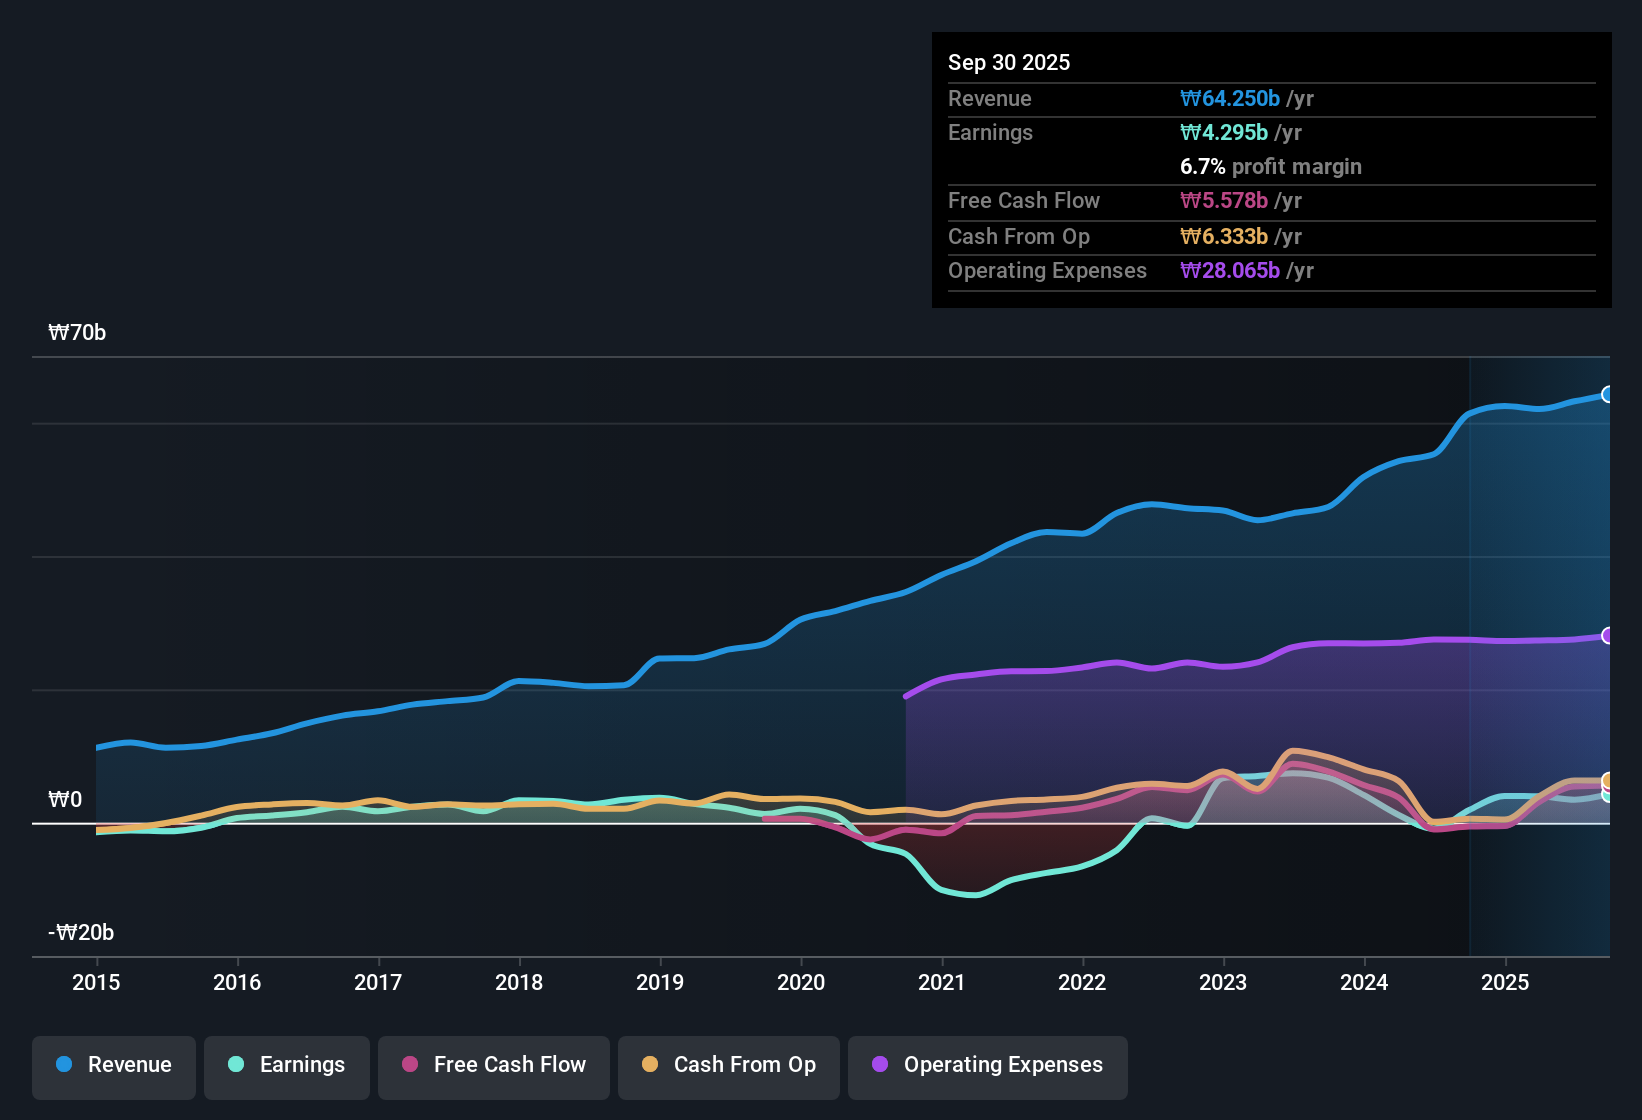Click the blue Revenue legend dot
The width and height of the screenshot is (1642, 1120).
pyautogui.click(x=62, y=1065)
